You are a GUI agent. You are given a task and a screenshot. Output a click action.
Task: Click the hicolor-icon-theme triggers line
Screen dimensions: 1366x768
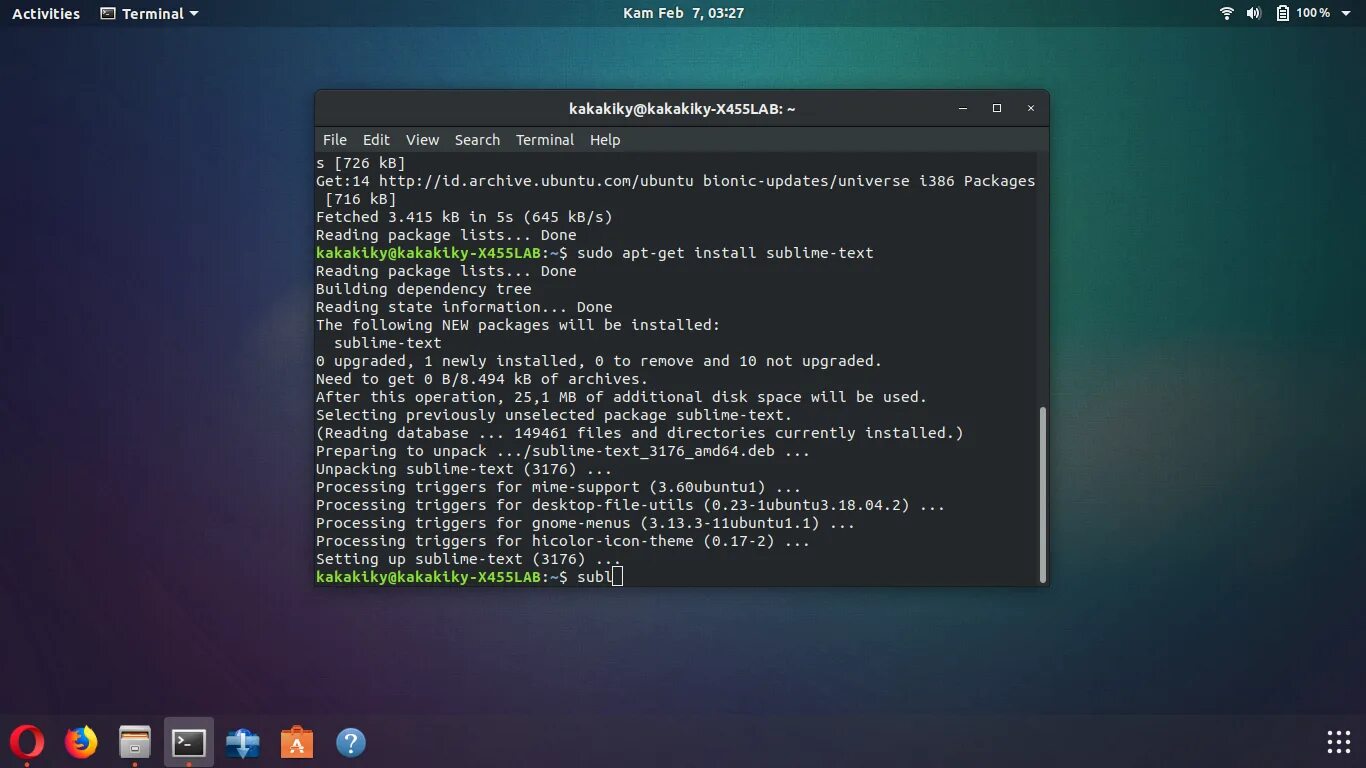[x=563, y=541]
